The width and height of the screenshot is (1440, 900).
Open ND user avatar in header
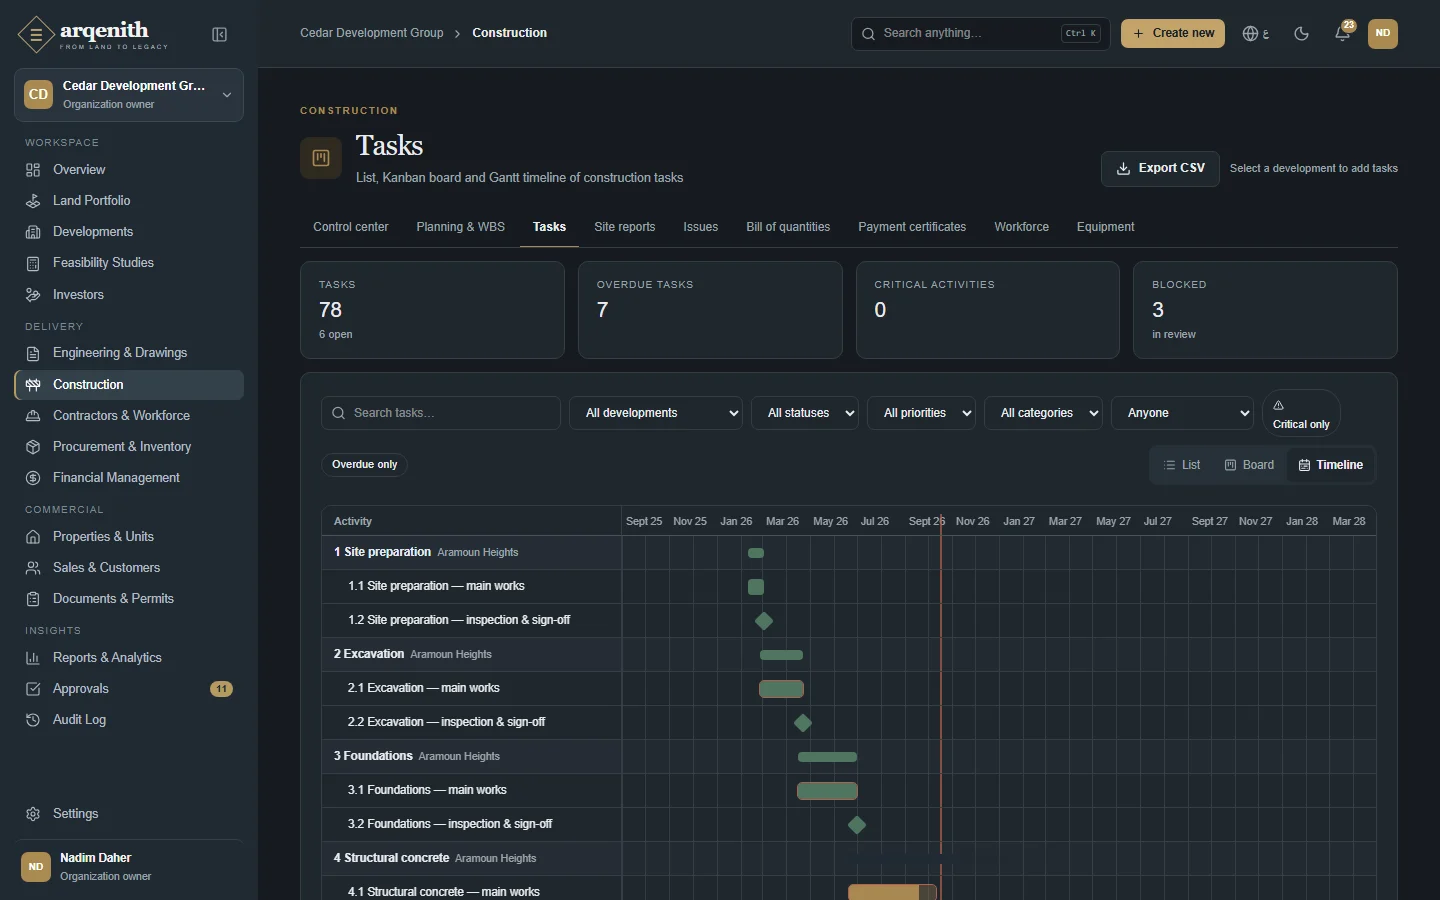pos(1383,34)
